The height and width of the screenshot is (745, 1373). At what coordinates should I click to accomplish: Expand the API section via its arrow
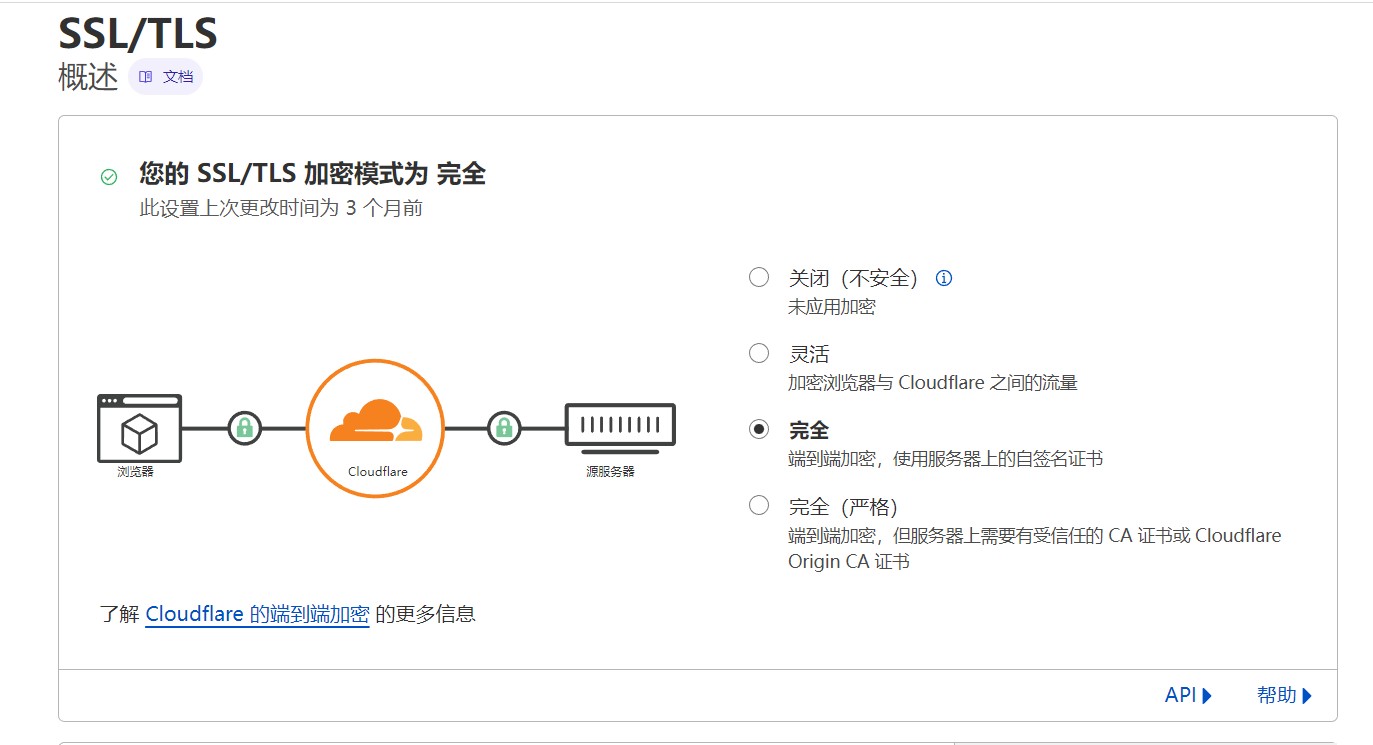pos(1207,693)
